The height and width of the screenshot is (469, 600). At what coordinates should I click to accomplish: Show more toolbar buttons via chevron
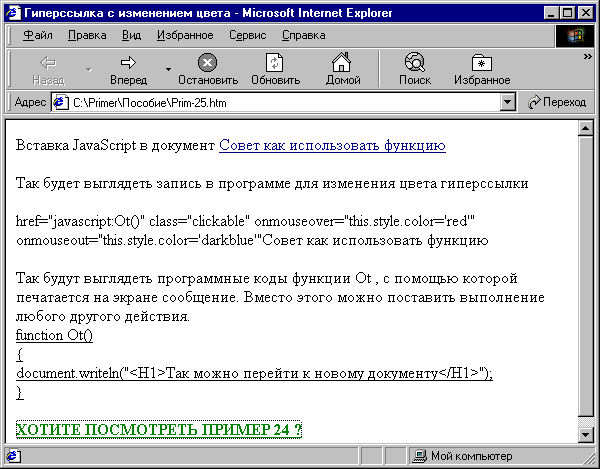(587, 57)
